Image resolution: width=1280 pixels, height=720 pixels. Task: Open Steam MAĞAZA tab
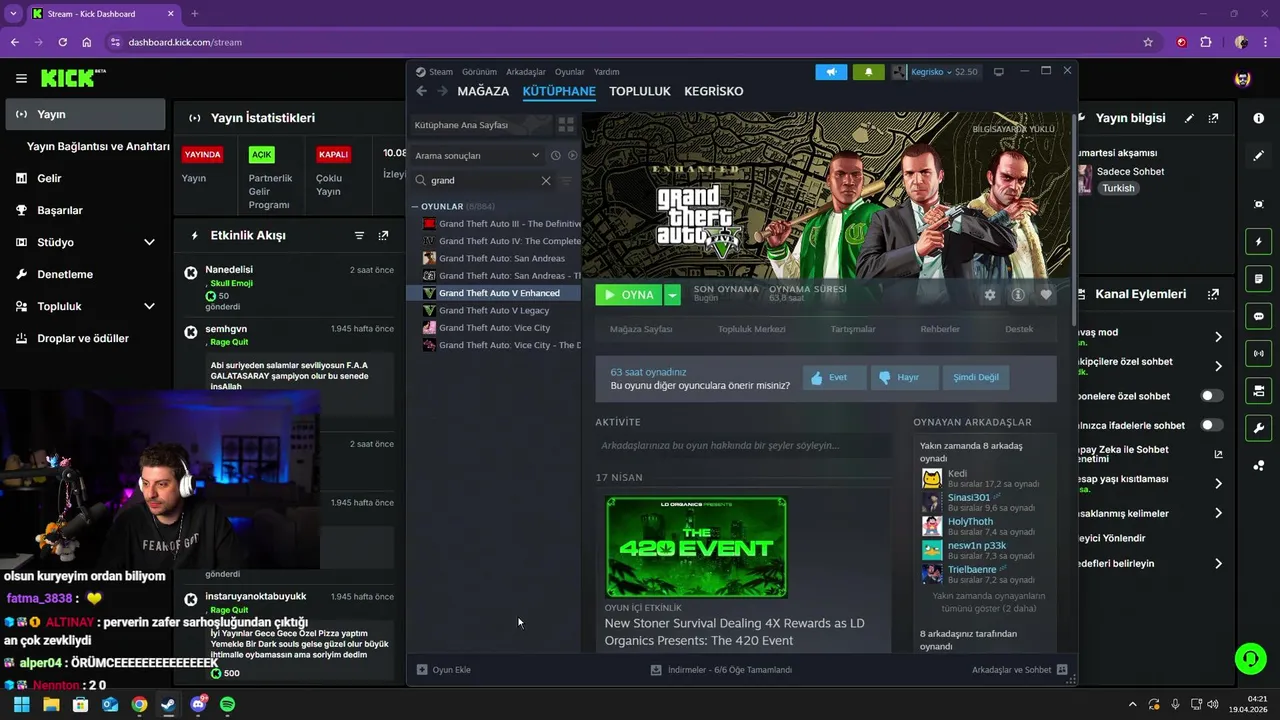click(483, 91)
